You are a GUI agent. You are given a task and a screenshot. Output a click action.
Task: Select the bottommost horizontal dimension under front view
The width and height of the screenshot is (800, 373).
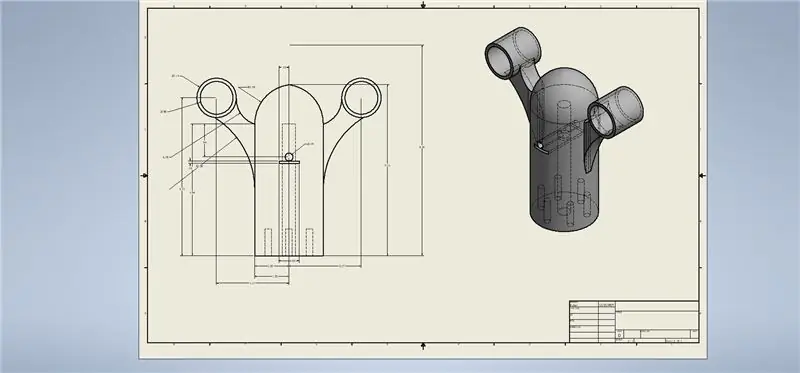253,283
